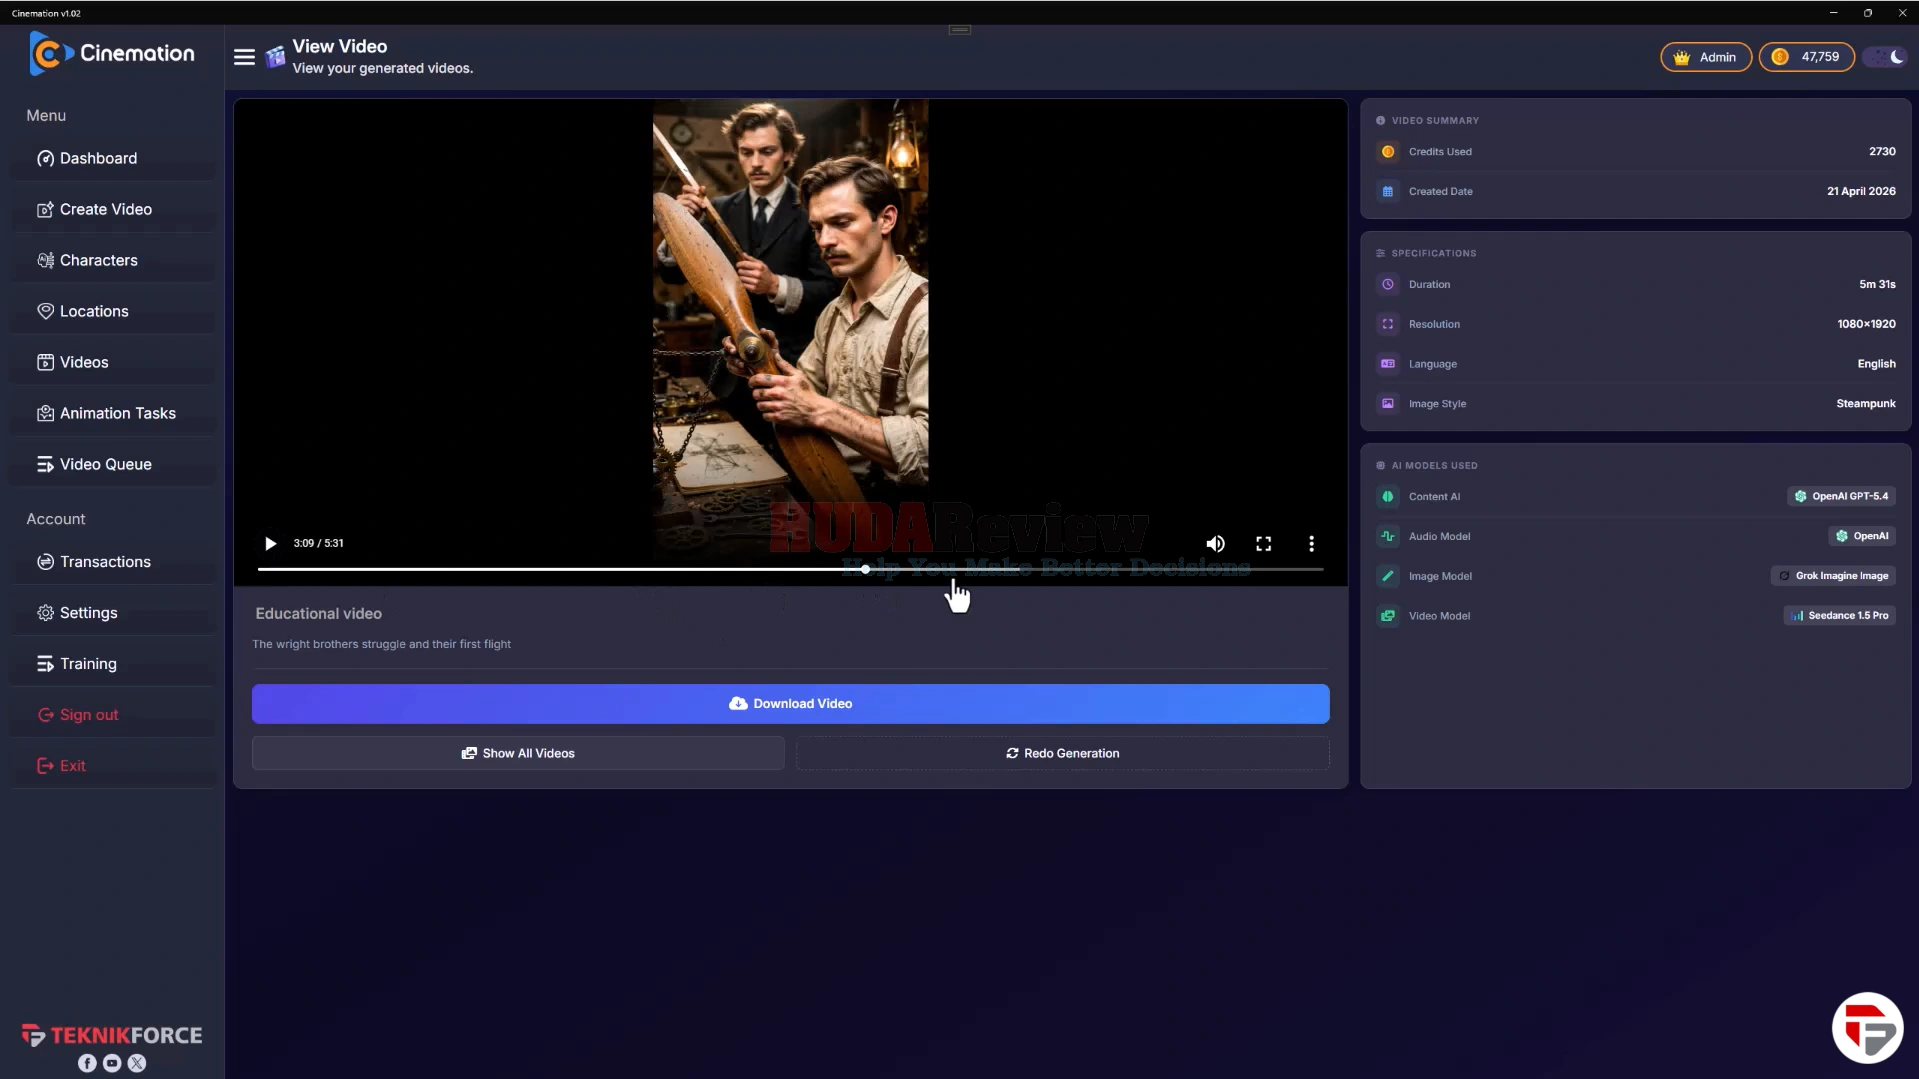Mute the video volume speaker icon

(x=1215, y=543)
